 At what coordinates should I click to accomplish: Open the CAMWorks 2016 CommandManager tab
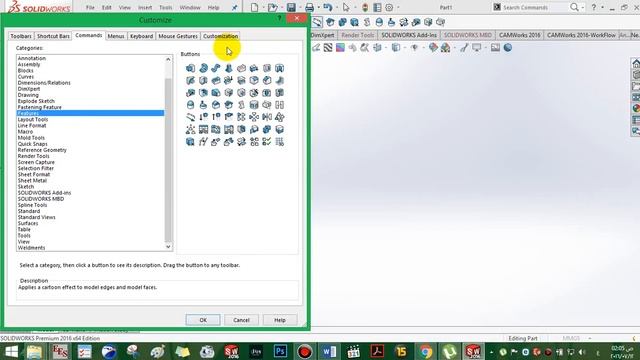point(520,35)
